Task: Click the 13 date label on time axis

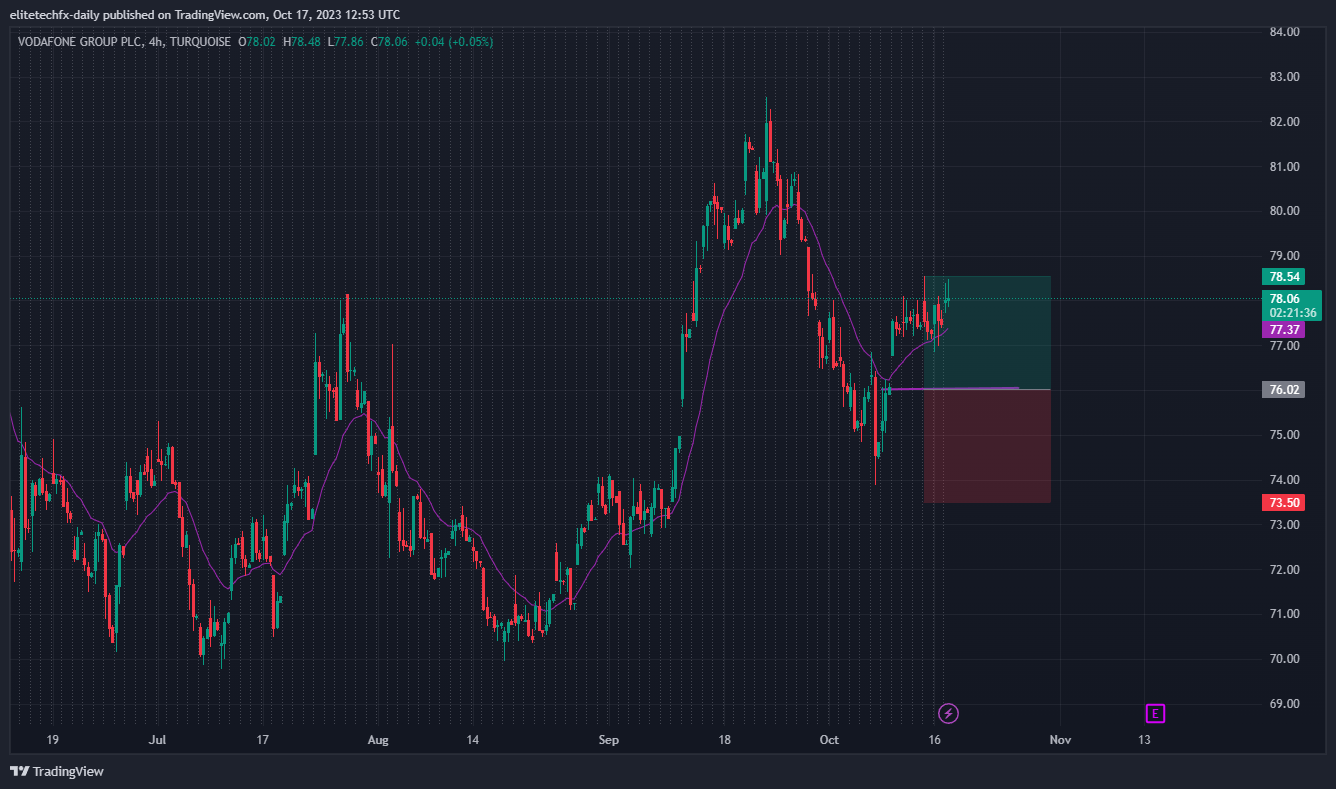Action: [x=1144, y=741]
